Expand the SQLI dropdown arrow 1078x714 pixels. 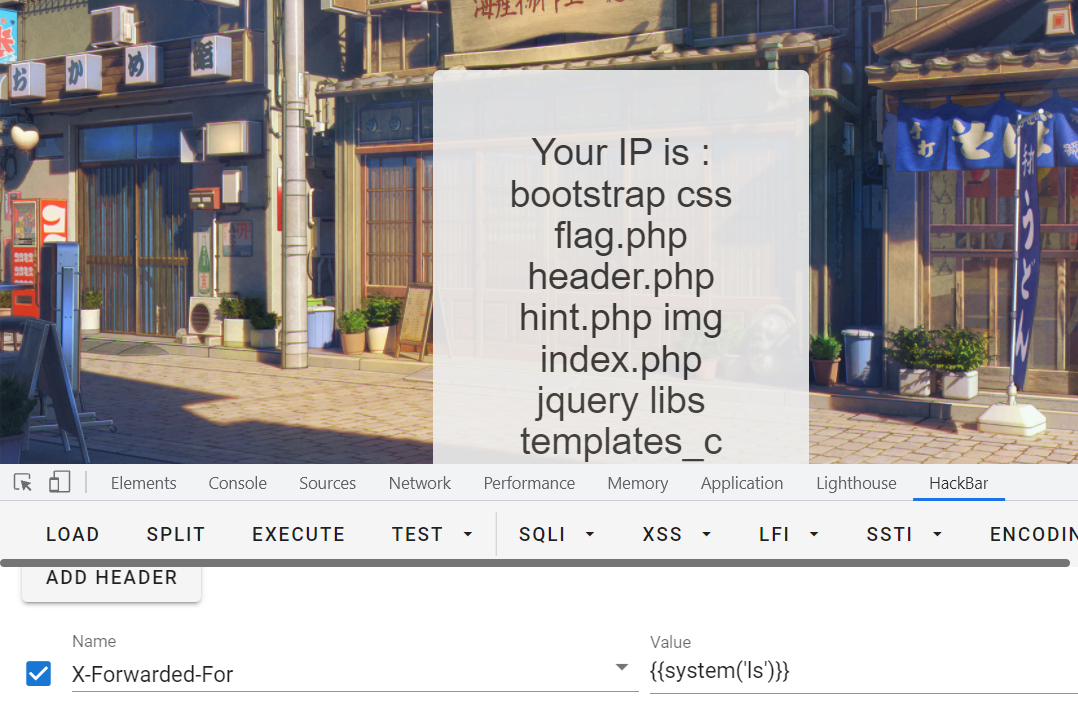(x=590, y=534)
